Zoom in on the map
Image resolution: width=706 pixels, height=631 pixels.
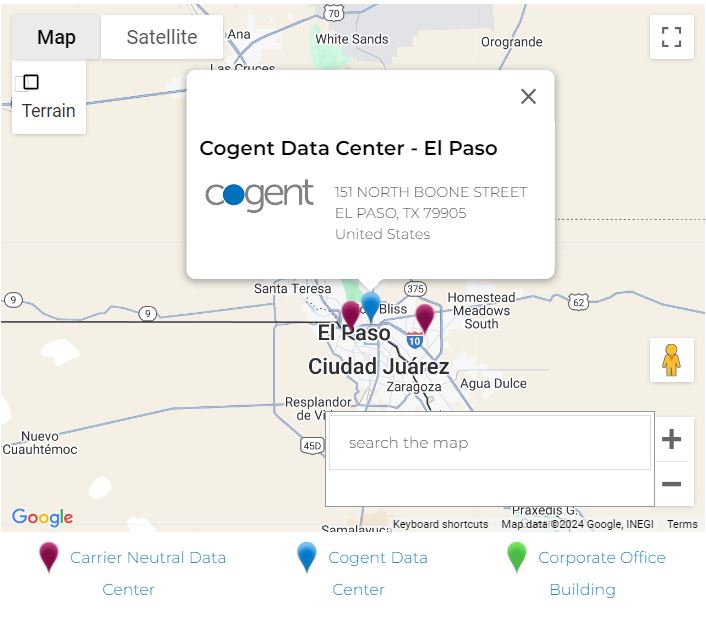pos(671,439)
